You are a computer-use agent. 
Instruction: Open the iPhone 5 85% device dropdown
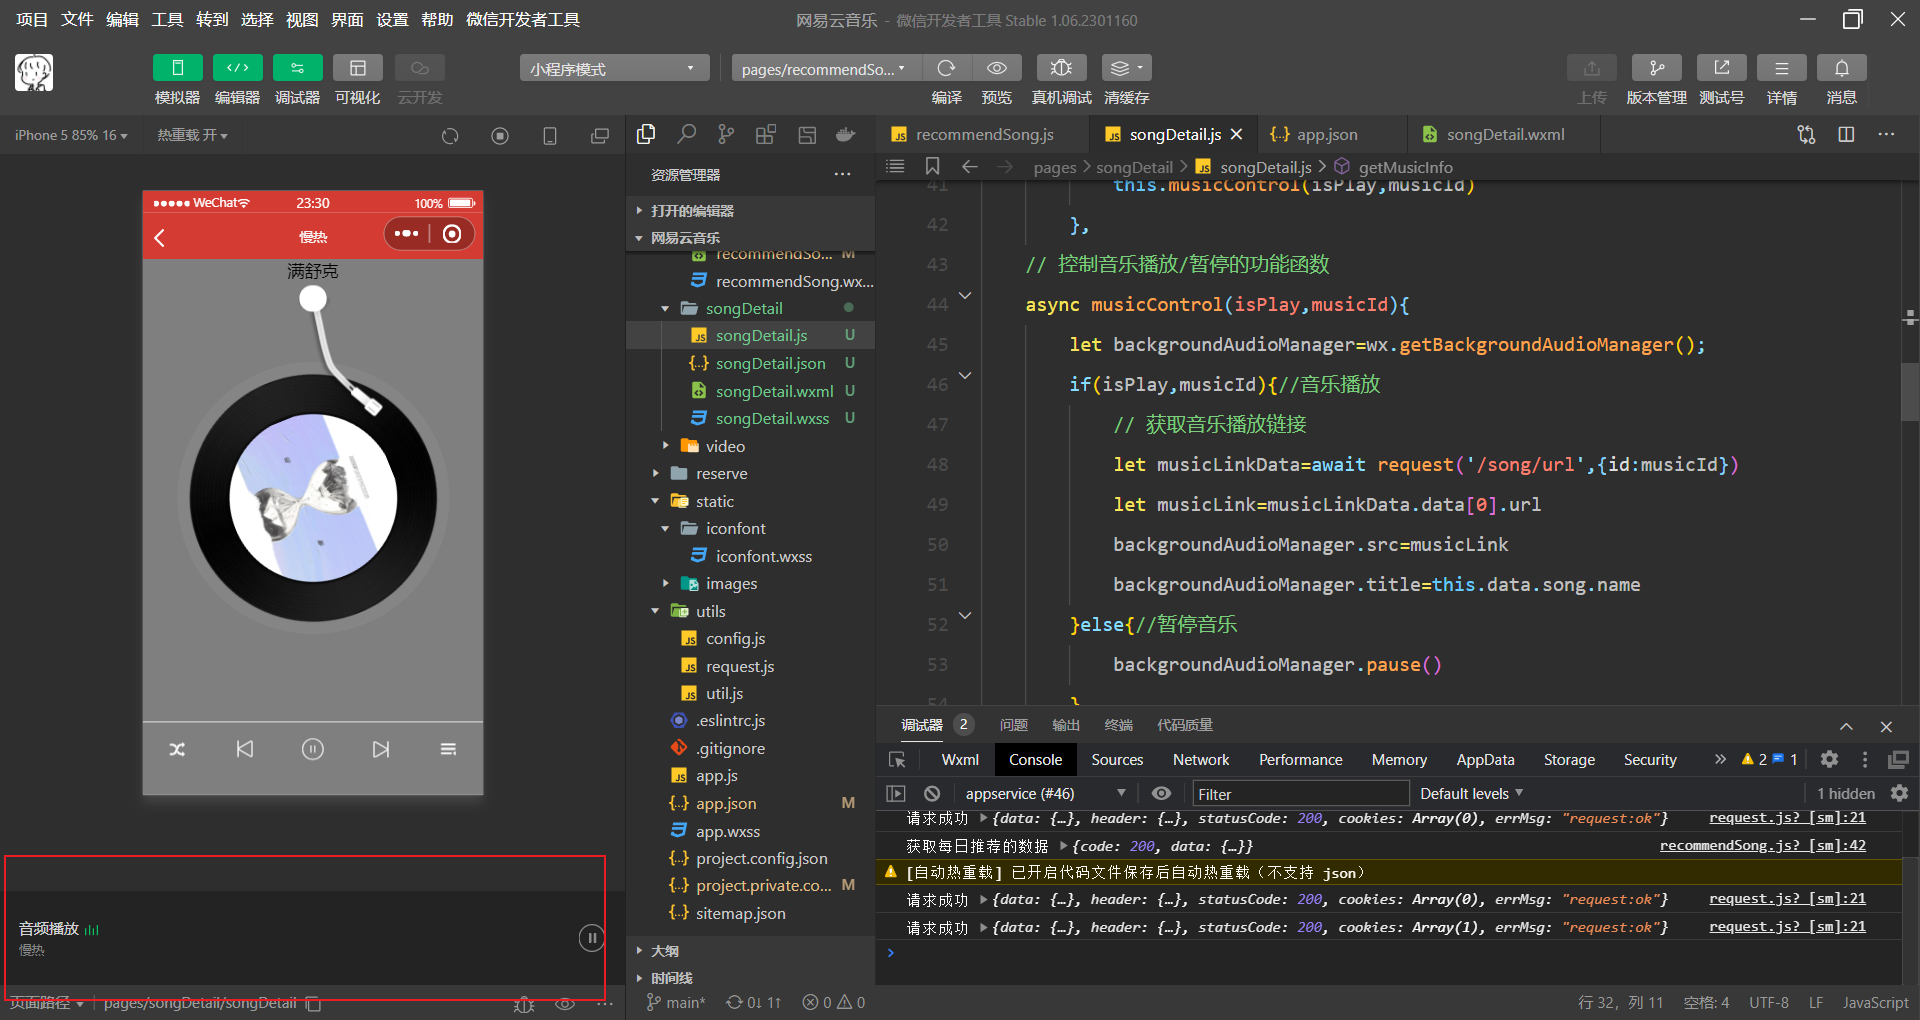(x=70, y=135)
